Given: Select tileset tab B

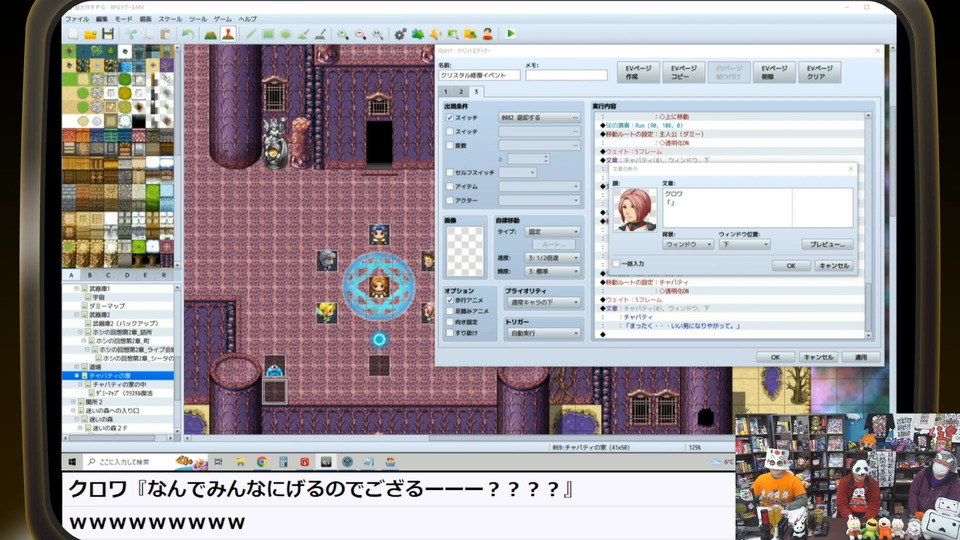Looking at the screenshot, I should (89, 275).
